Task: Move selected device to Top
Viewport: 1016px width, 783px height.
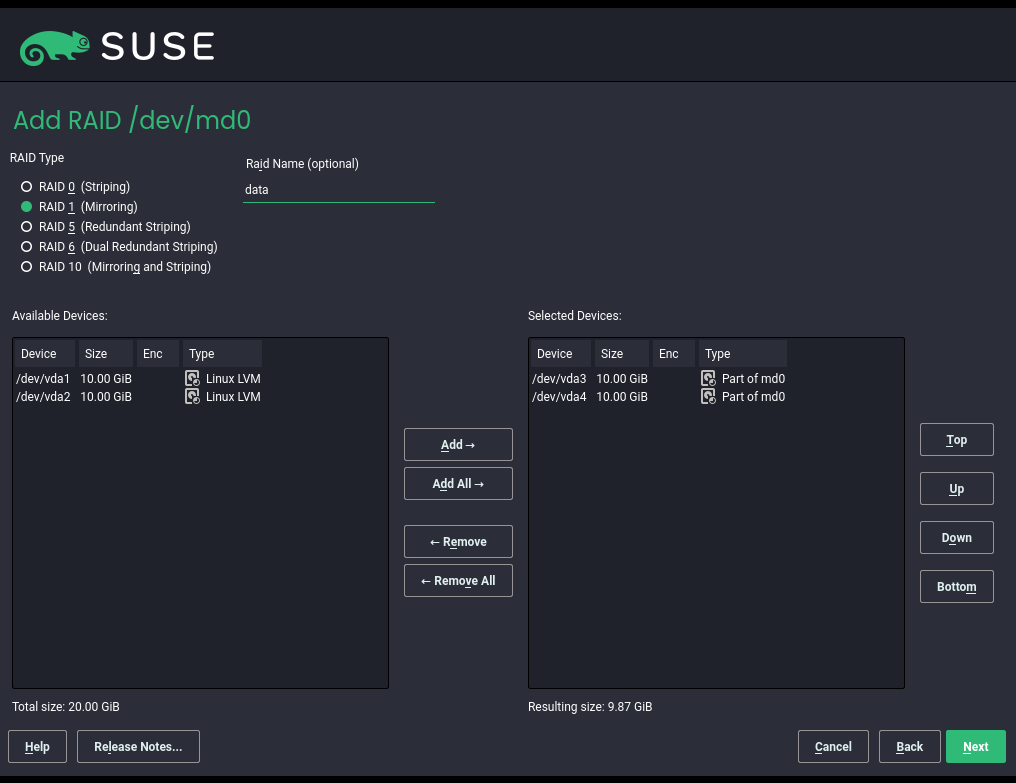Action: coord(956,440)
